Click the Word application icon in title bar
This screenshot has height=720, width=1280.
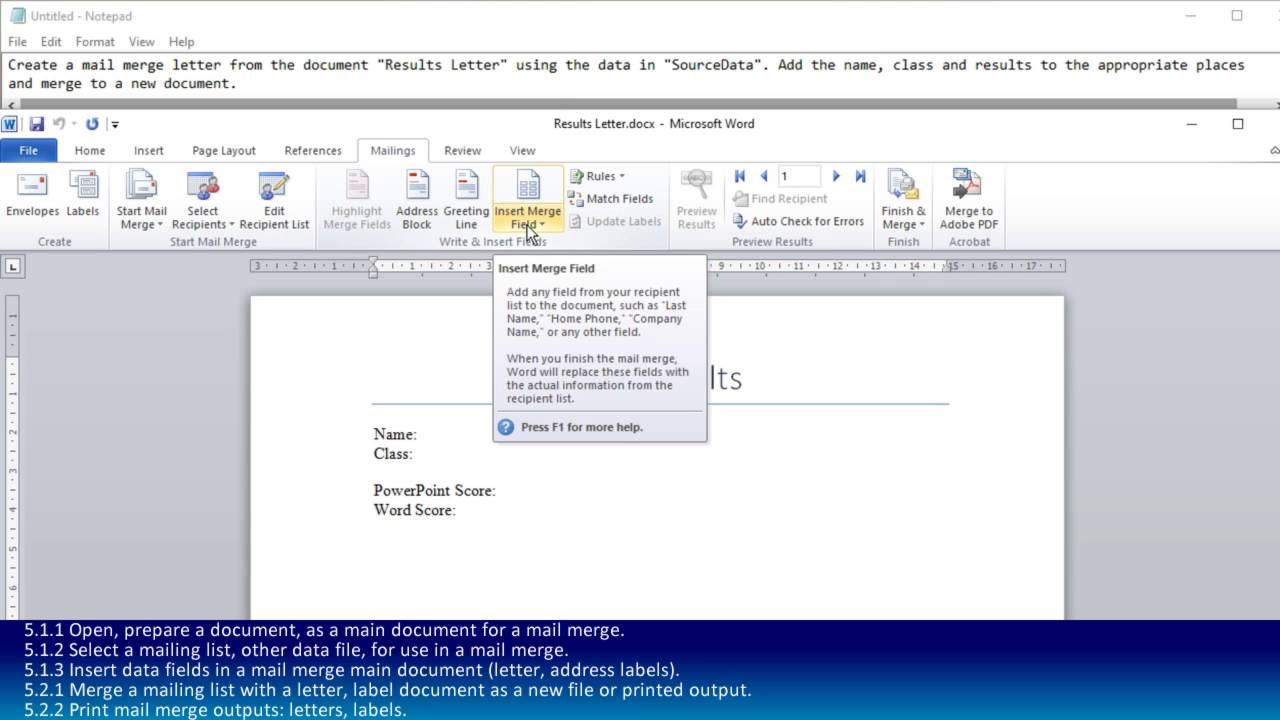tap(10, 124)
